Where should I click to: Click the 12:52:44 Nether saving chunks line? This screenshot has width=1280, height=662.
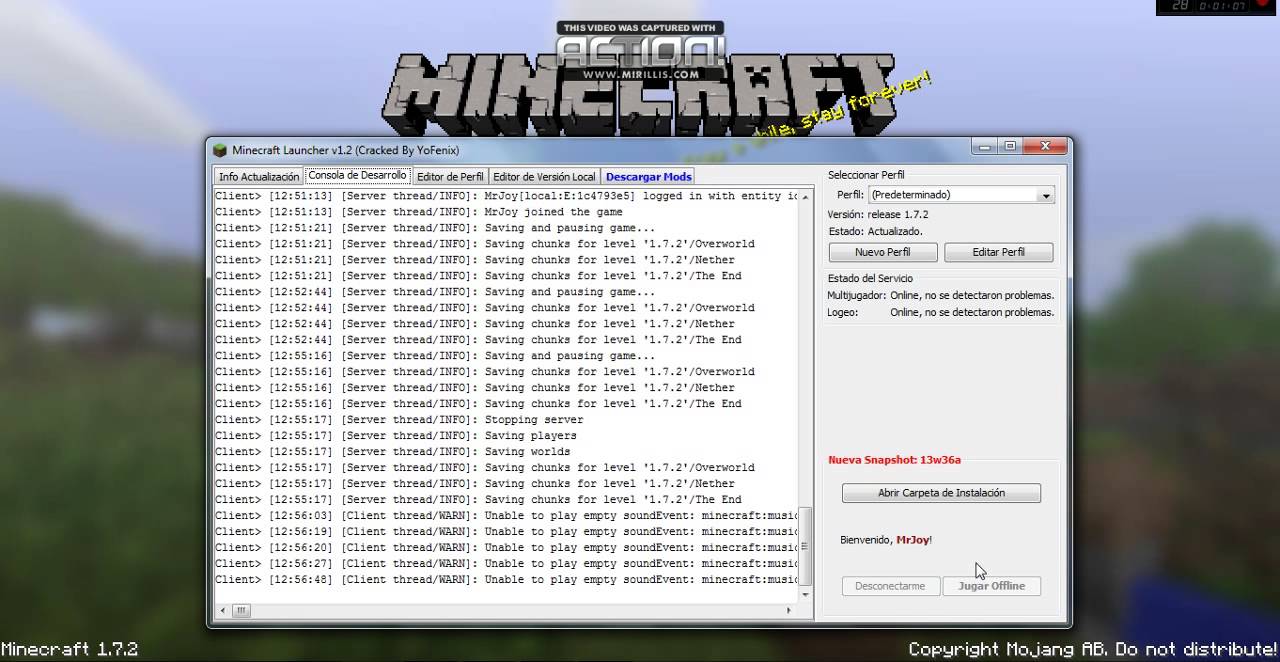pyautogui.click(x=475, y=324)
